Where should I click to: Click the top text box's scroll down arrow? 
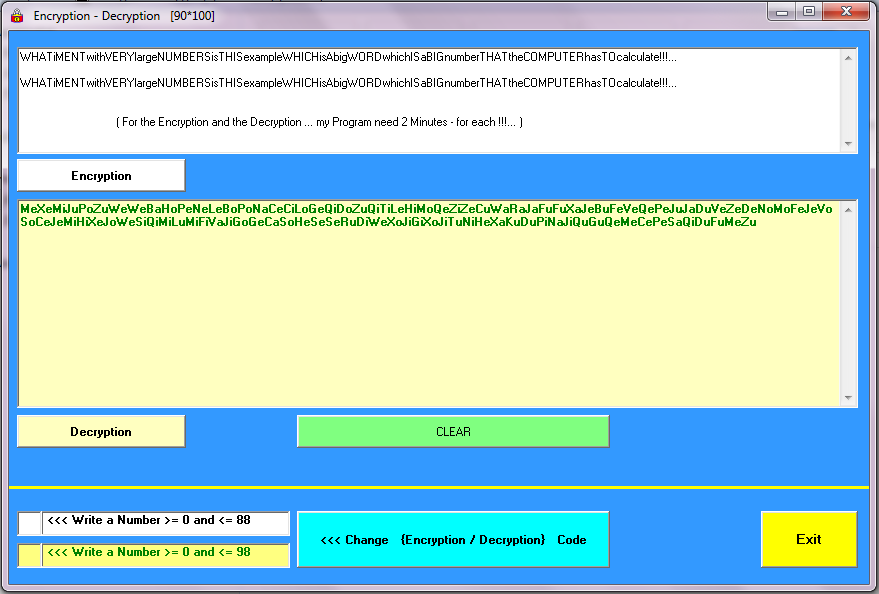click(849, 144)
